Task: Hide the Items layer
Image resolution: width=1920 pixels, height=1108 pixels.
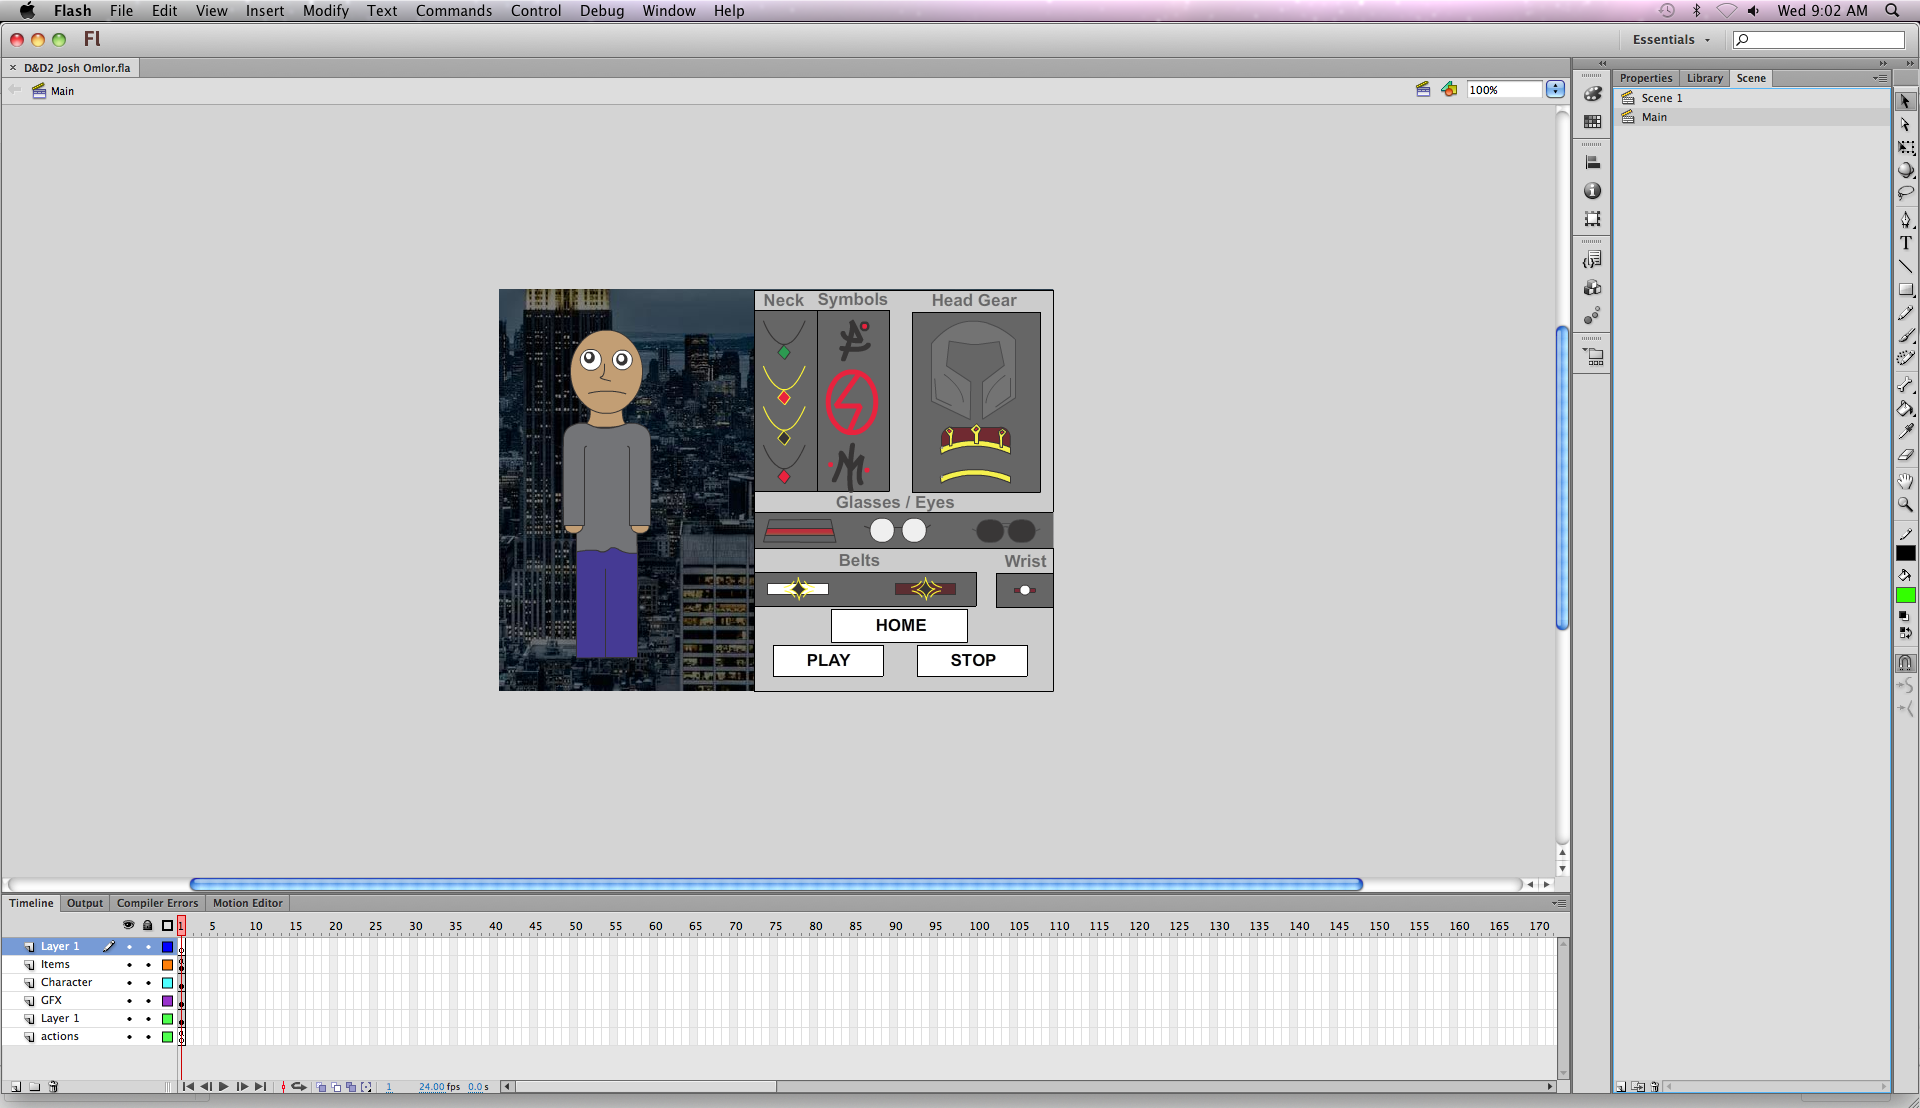Action: point(129,965)
